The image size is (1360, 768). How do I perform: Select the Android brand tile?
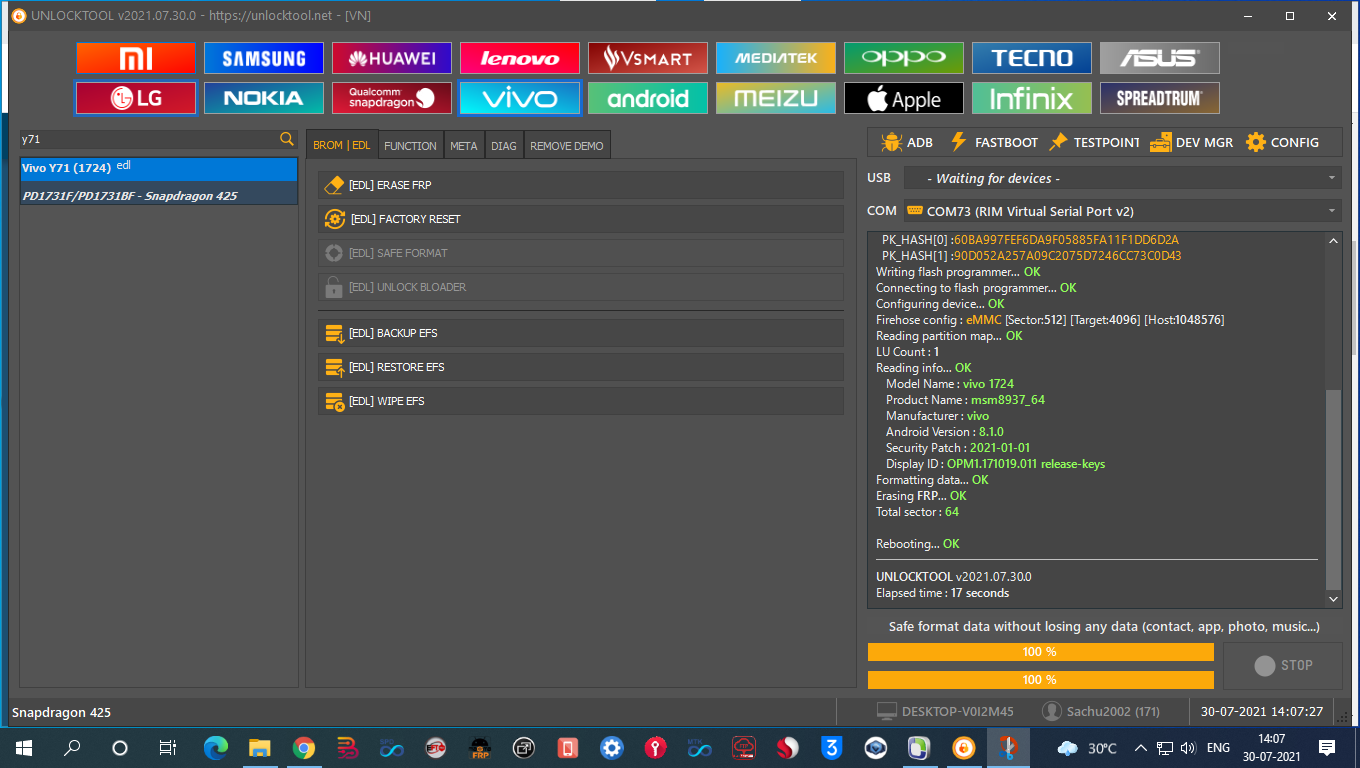[648, 98]
